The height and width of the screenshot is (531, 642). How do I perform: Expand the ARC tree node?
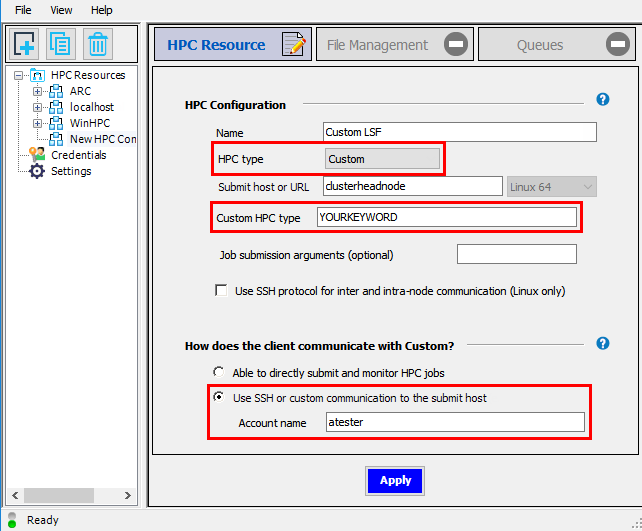(37, 91)
